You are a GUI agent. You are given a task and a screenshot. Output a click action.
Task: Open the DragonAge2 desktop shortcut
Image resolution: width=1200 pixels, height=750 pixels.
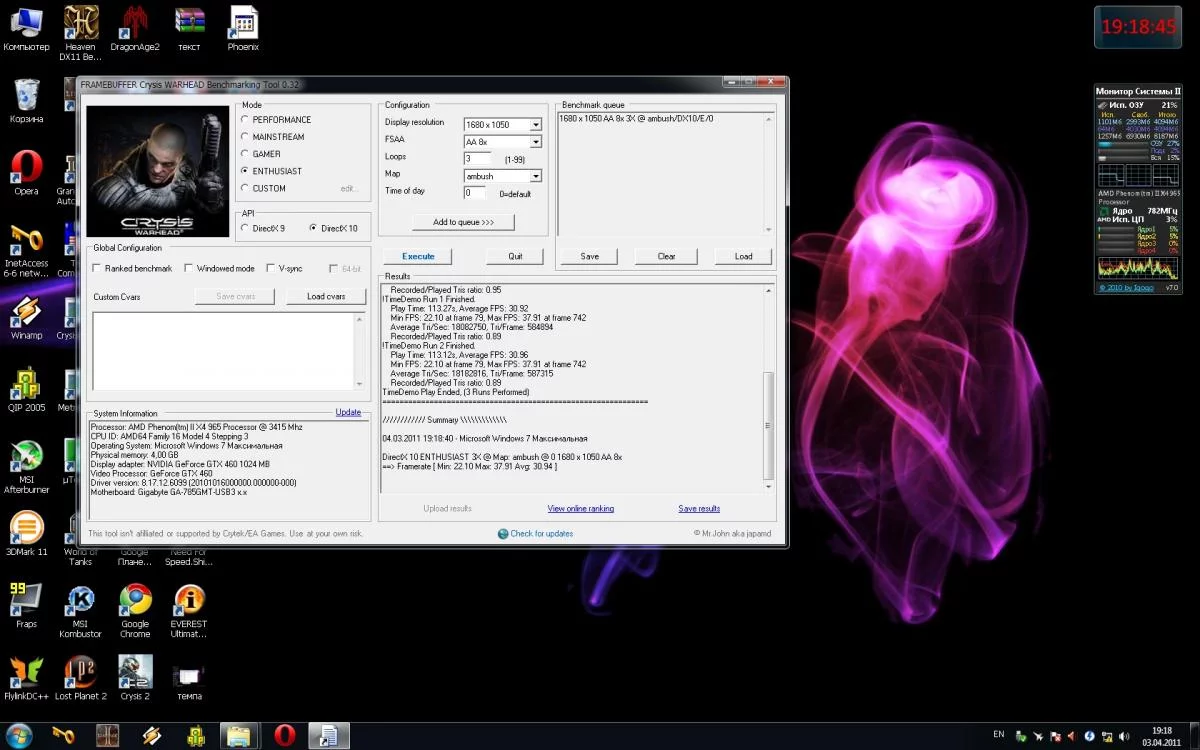coord(135,22)
